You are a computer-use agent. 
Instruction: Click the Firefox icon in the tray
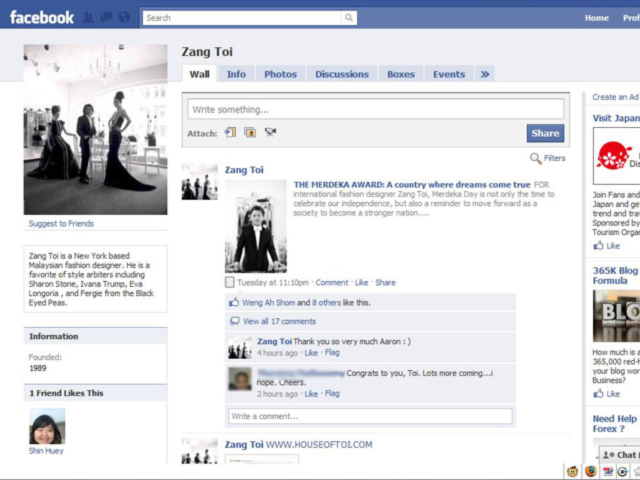pyautogui.click(x=590, y=471)
